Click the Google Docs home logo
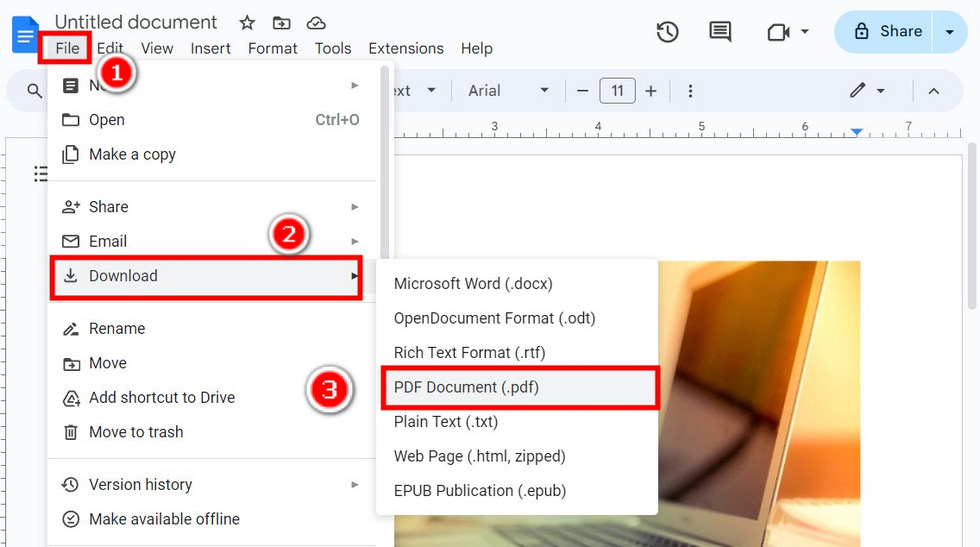The height and width of the screenshot is (547, 980). pyautogui.click(x=24, y=34)
